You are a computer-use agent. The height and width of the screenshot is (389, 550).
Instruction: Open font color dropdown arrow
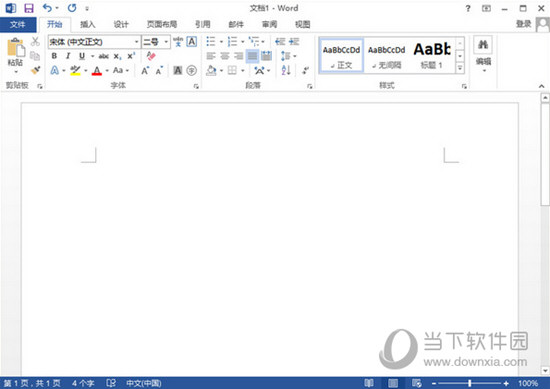(x=107, y=71)
